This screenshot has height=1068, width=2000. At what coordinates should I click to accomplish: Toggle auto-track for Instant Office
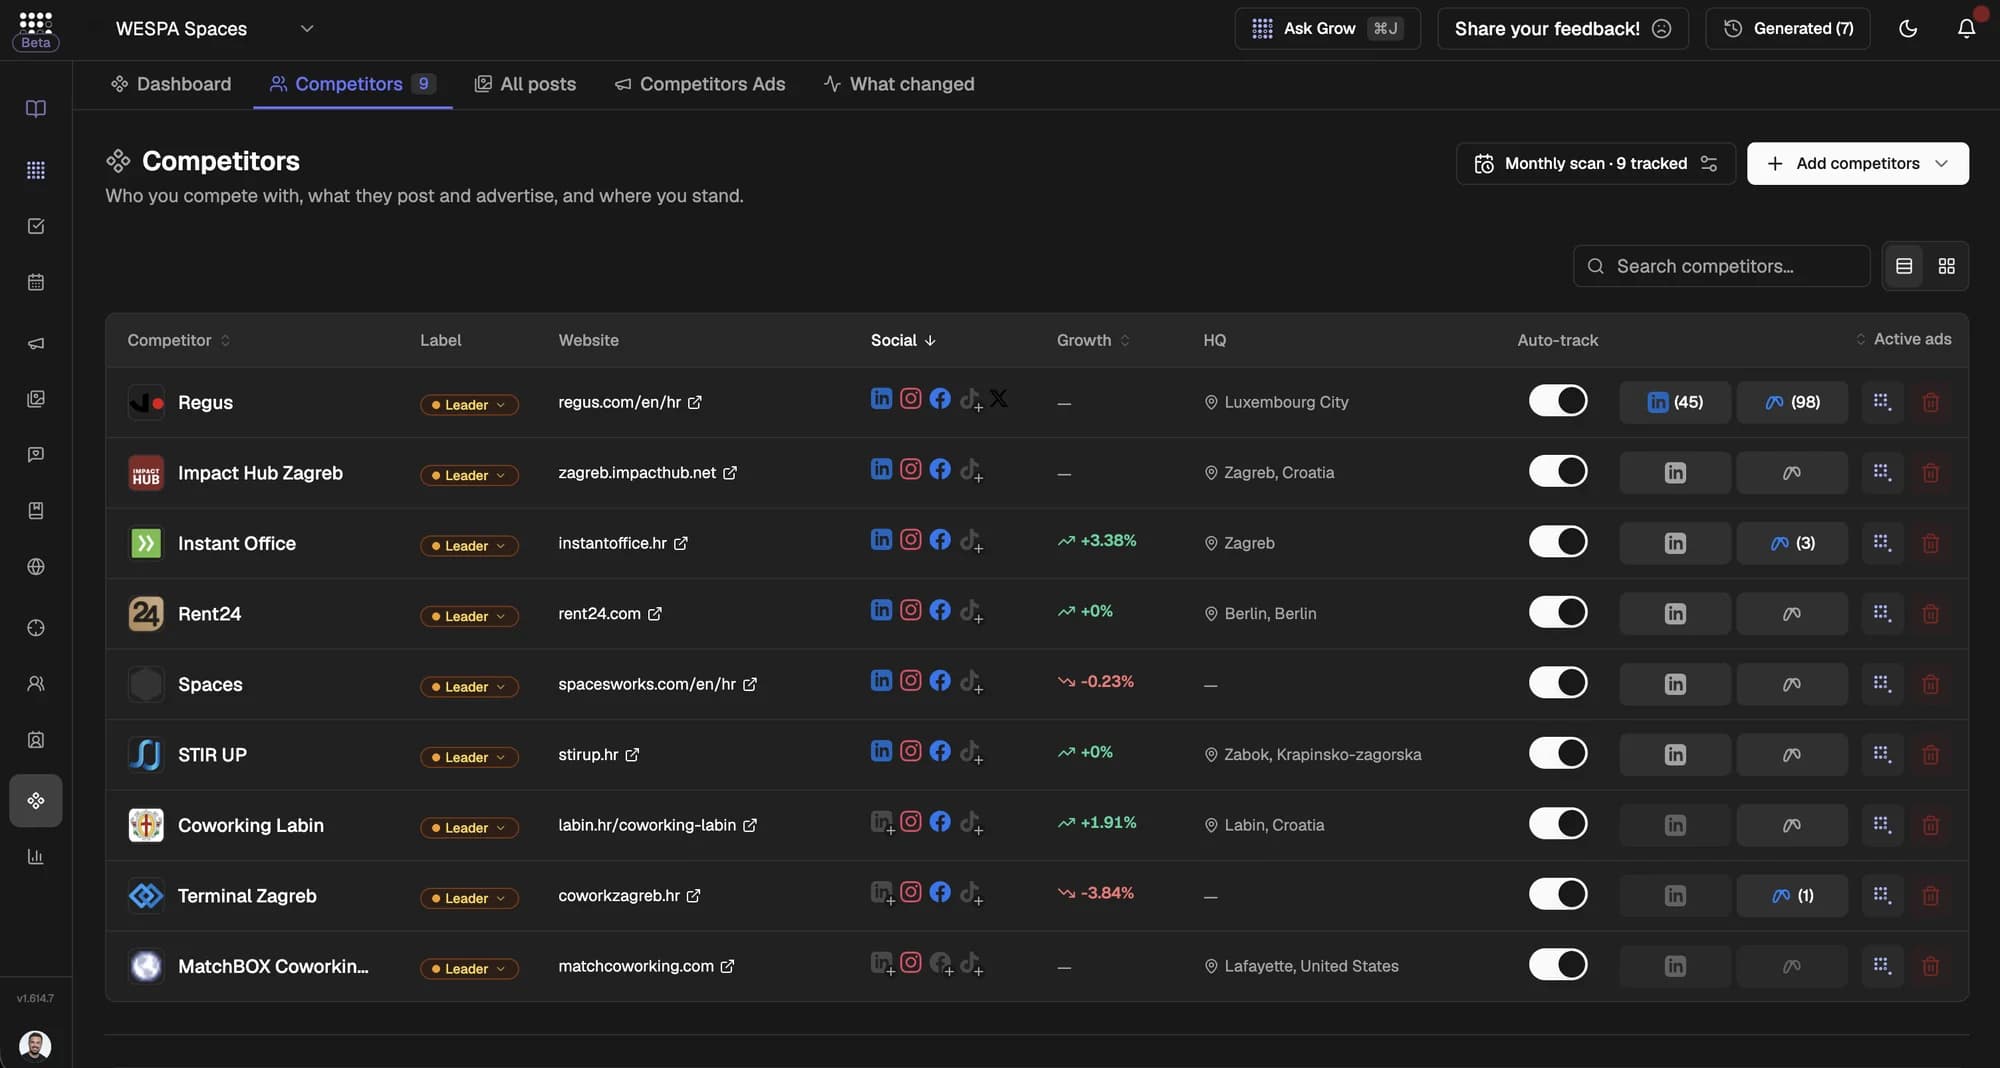pos(1557,542)
